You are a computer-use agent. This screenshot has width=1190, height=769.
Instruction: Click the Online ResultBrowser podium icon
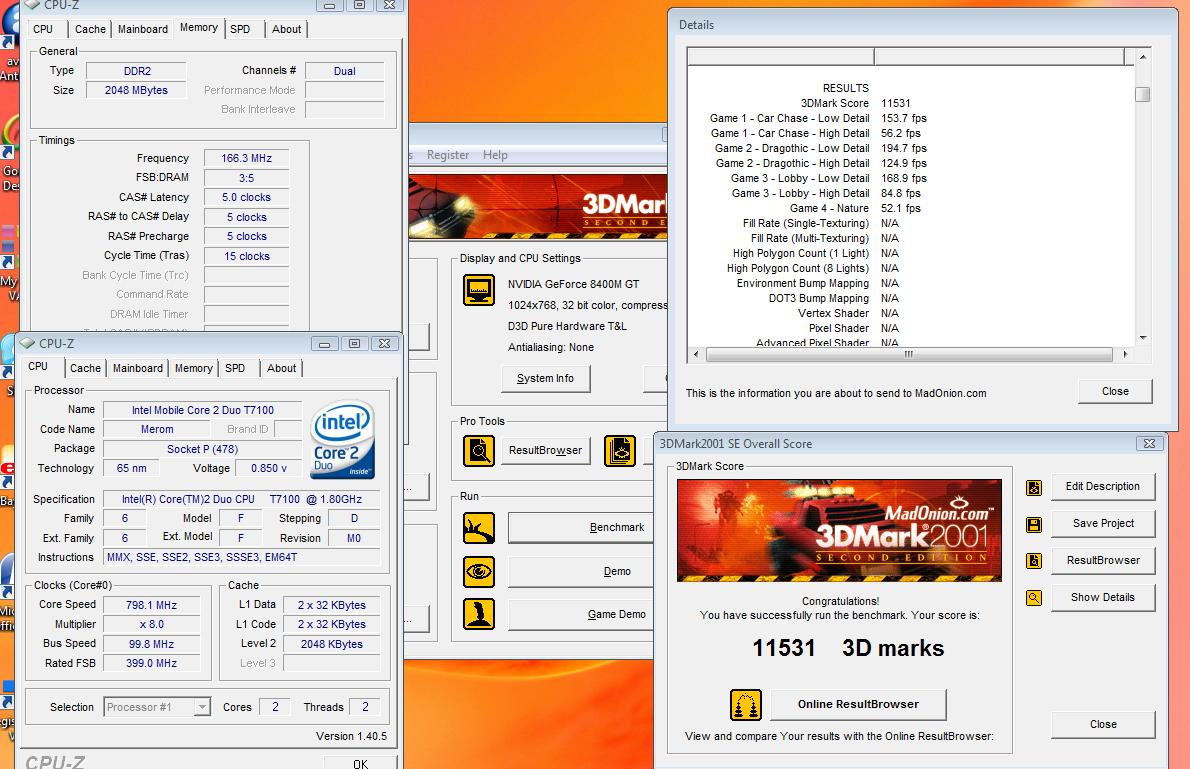[x=746, y=704]
